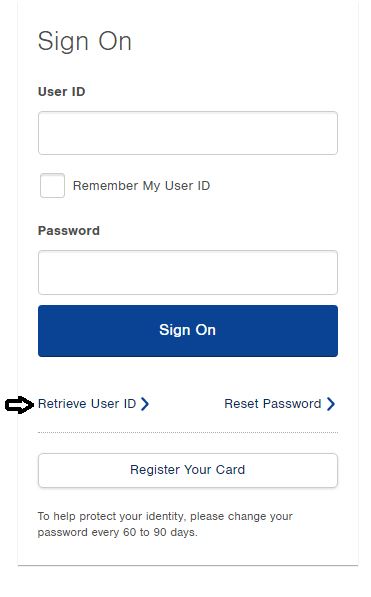Click the Remember My User ID label text
The width and height of the screenshot is (371, 597).
tap(141, 186)
